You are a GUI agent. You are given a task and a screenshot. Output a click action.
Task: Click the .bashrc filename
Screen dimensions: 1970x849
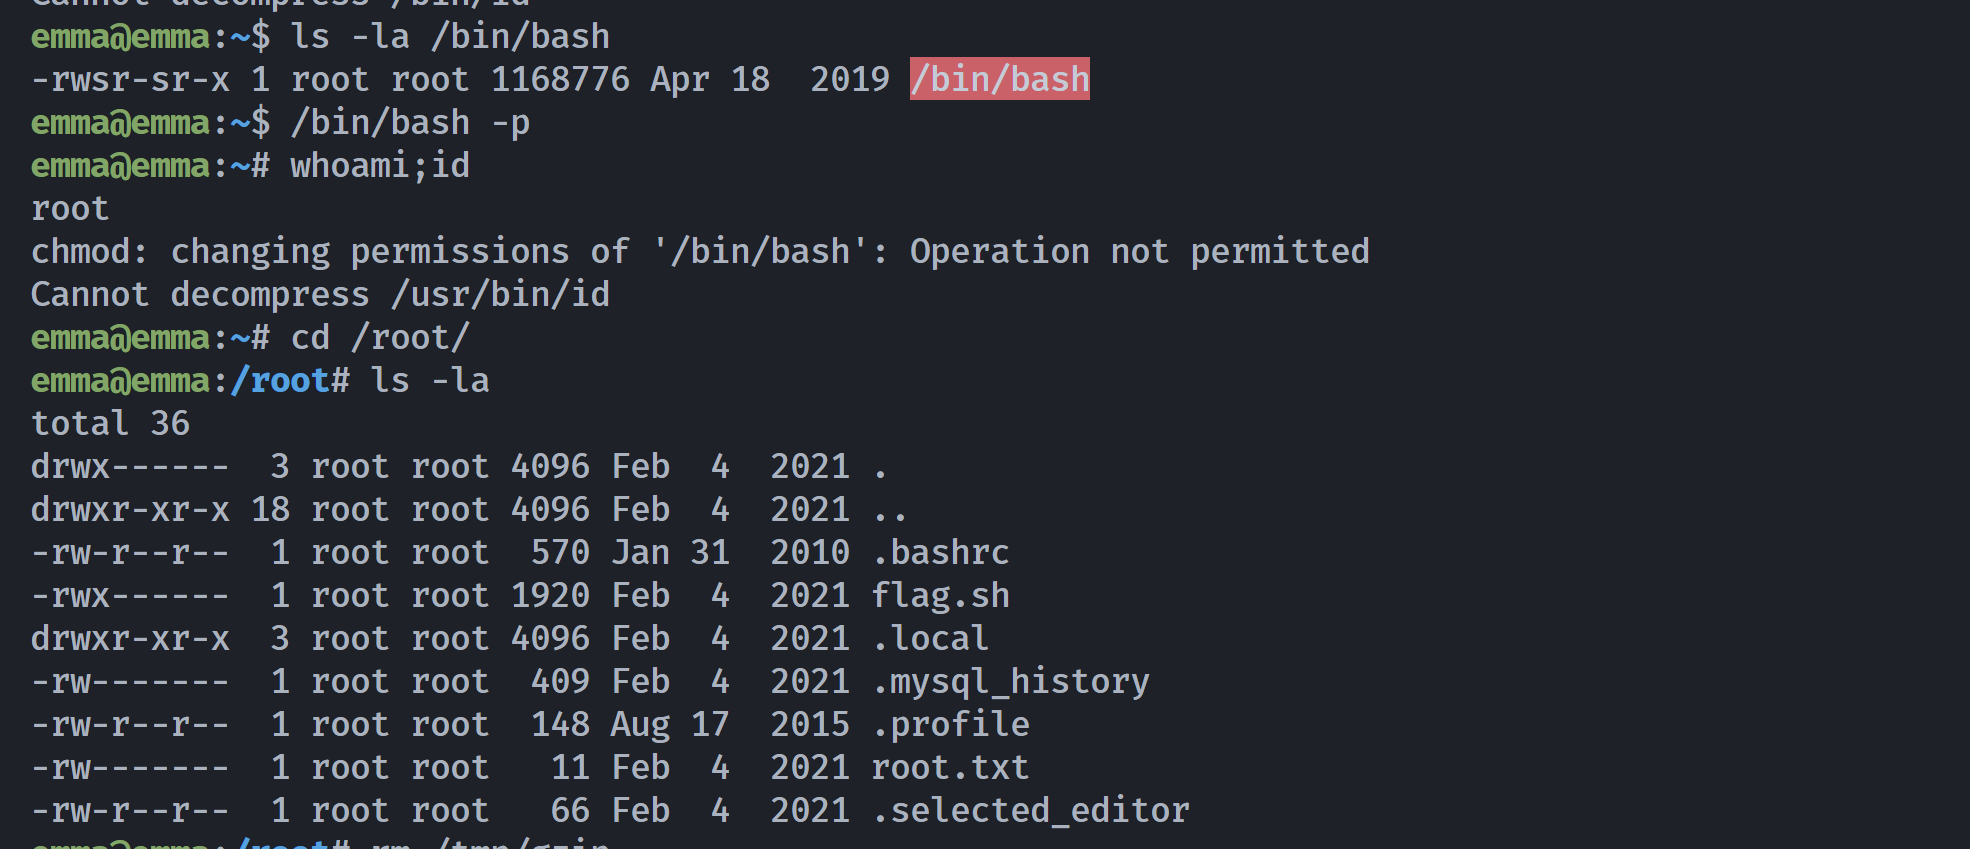point(940,552)
